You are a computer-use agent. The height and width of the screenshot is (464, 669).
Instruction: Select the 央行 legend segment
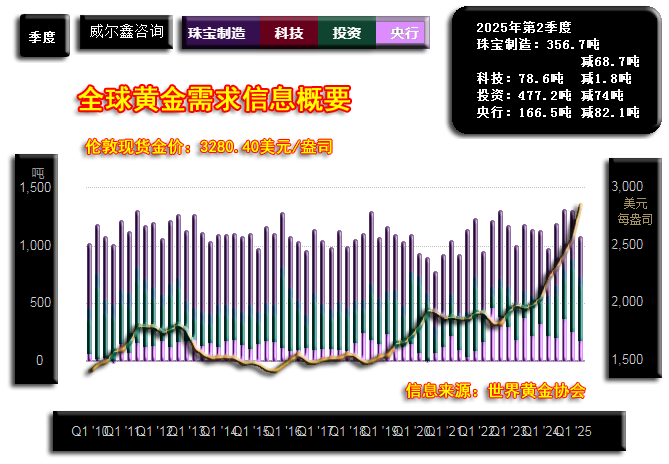tap(402, 32)
